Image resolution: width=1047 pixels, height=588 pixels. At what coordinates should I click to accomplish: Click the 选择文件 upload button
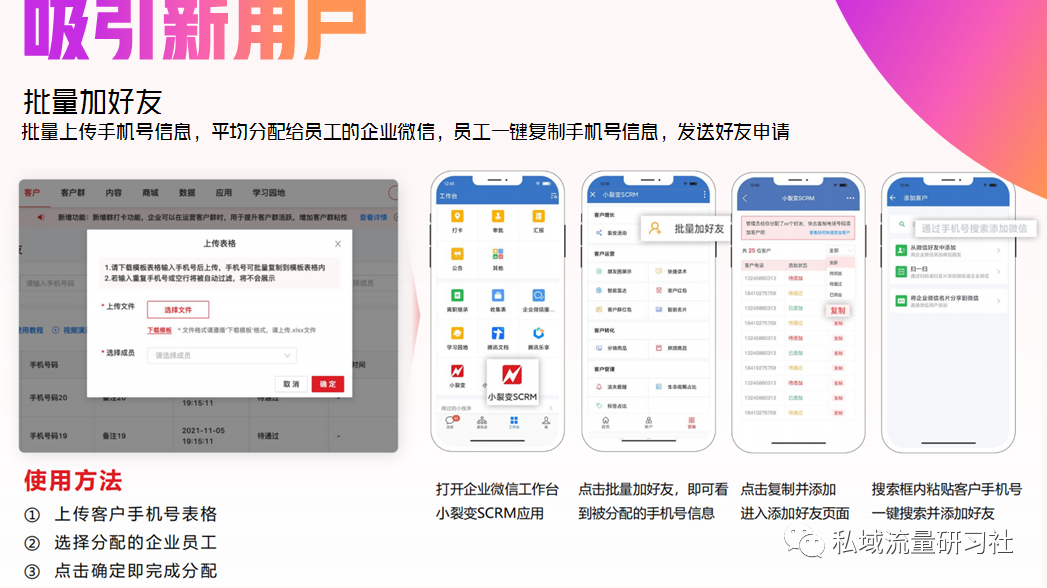click(x=178, y=310)
